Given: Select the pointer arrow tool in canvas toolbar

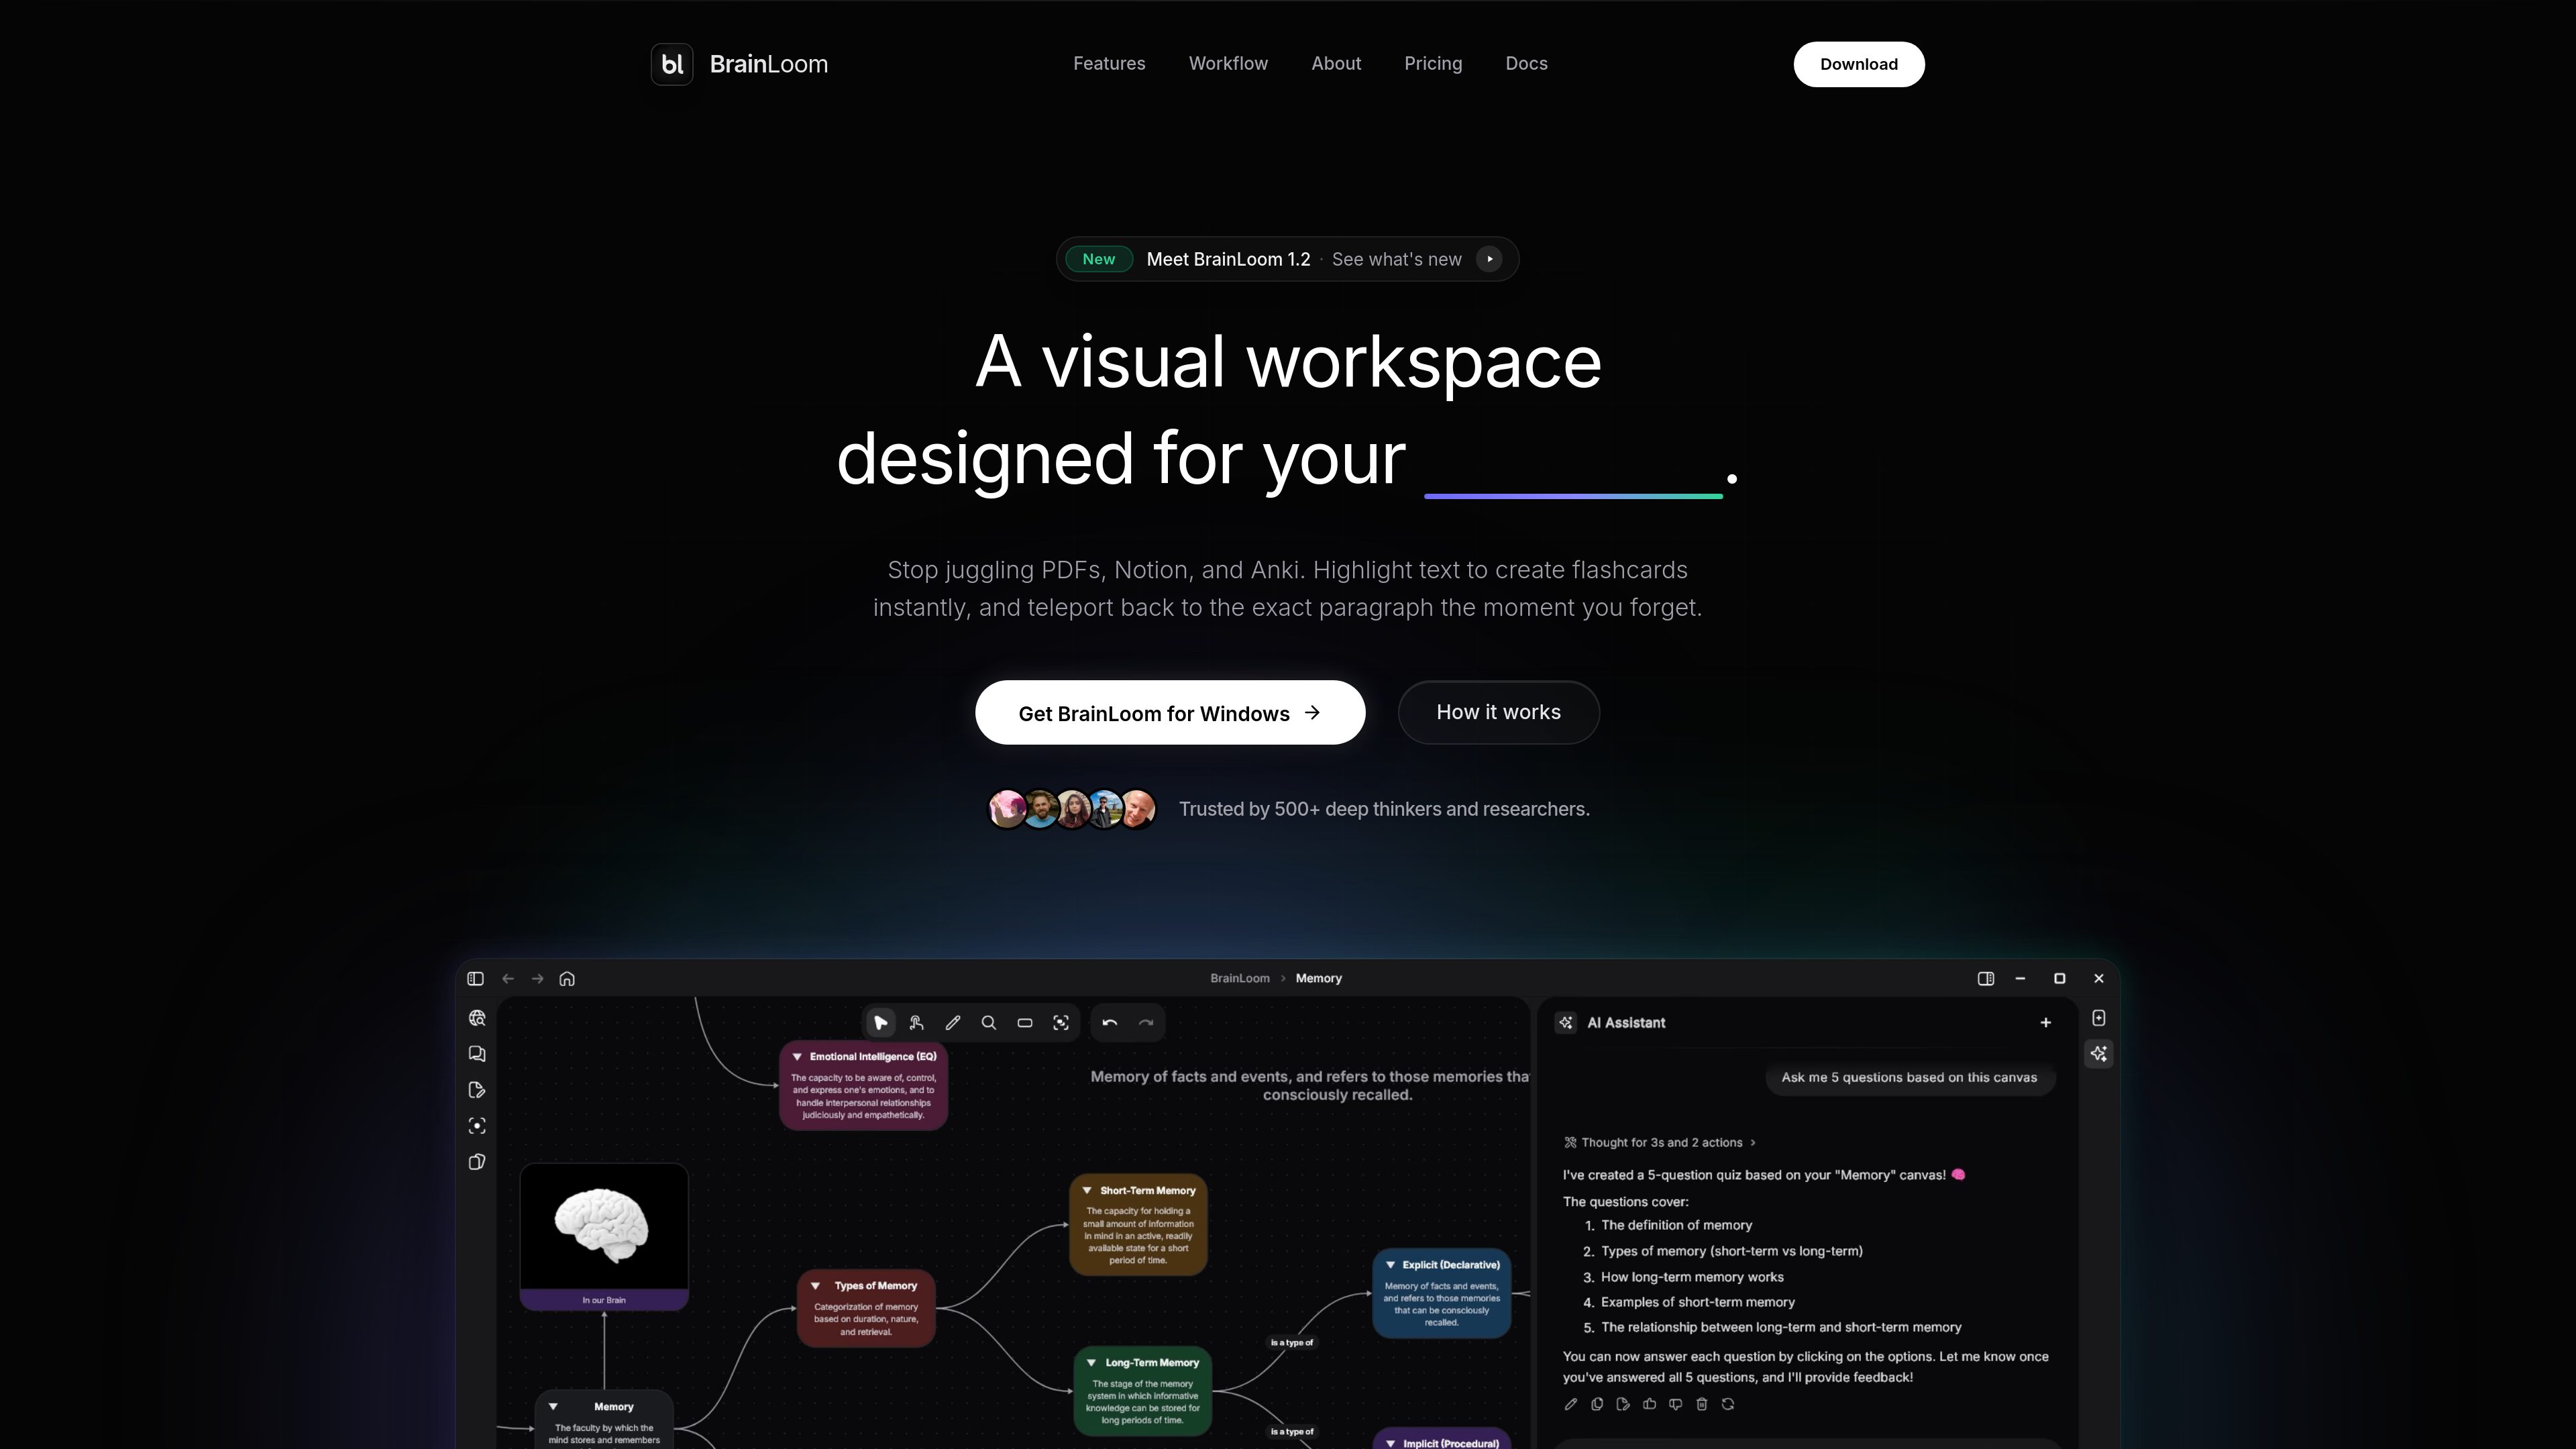Looking at the screenshot, I should [880, 1022].
